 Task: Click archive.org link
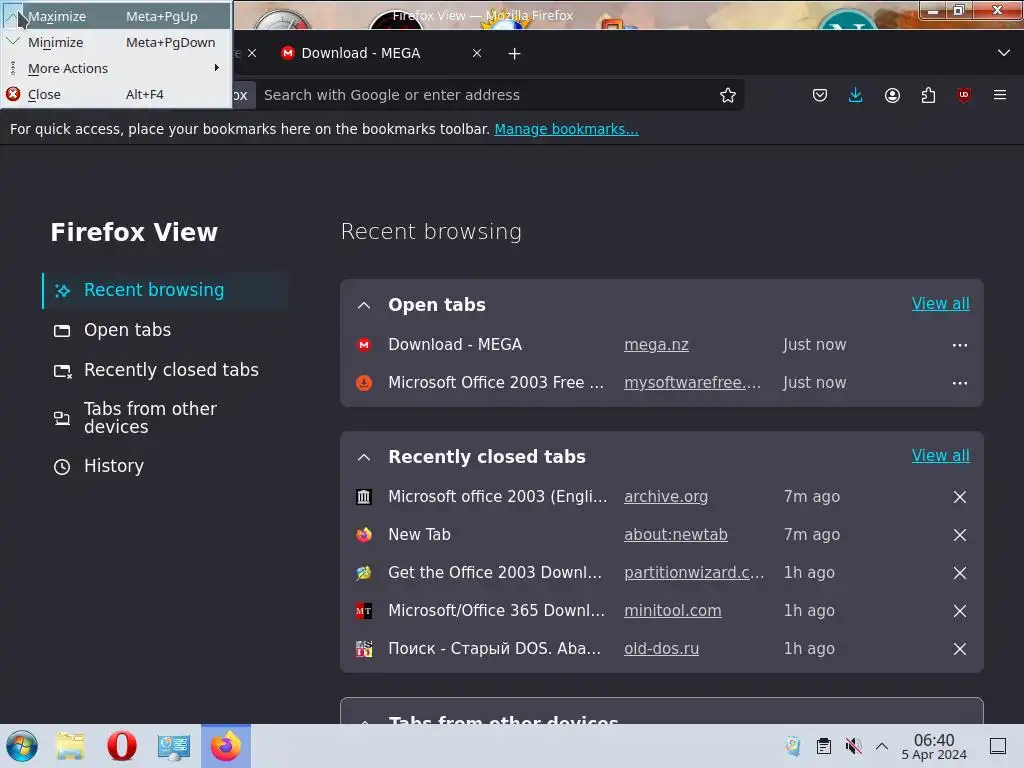[x=665, y=497]
